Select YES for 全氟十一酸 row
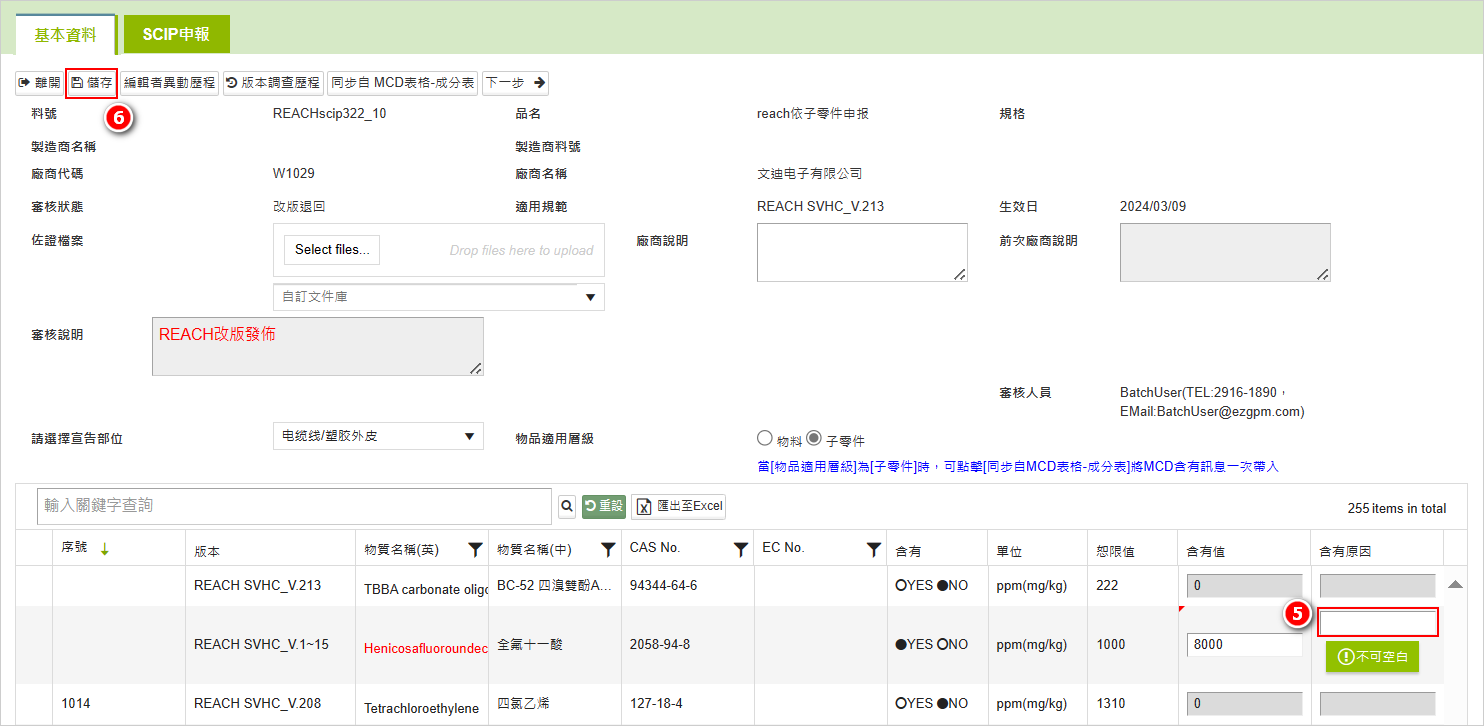Image resolution: width=1484 pixels, height=726 pixels. pyautogui.click(x=901, y=645)
